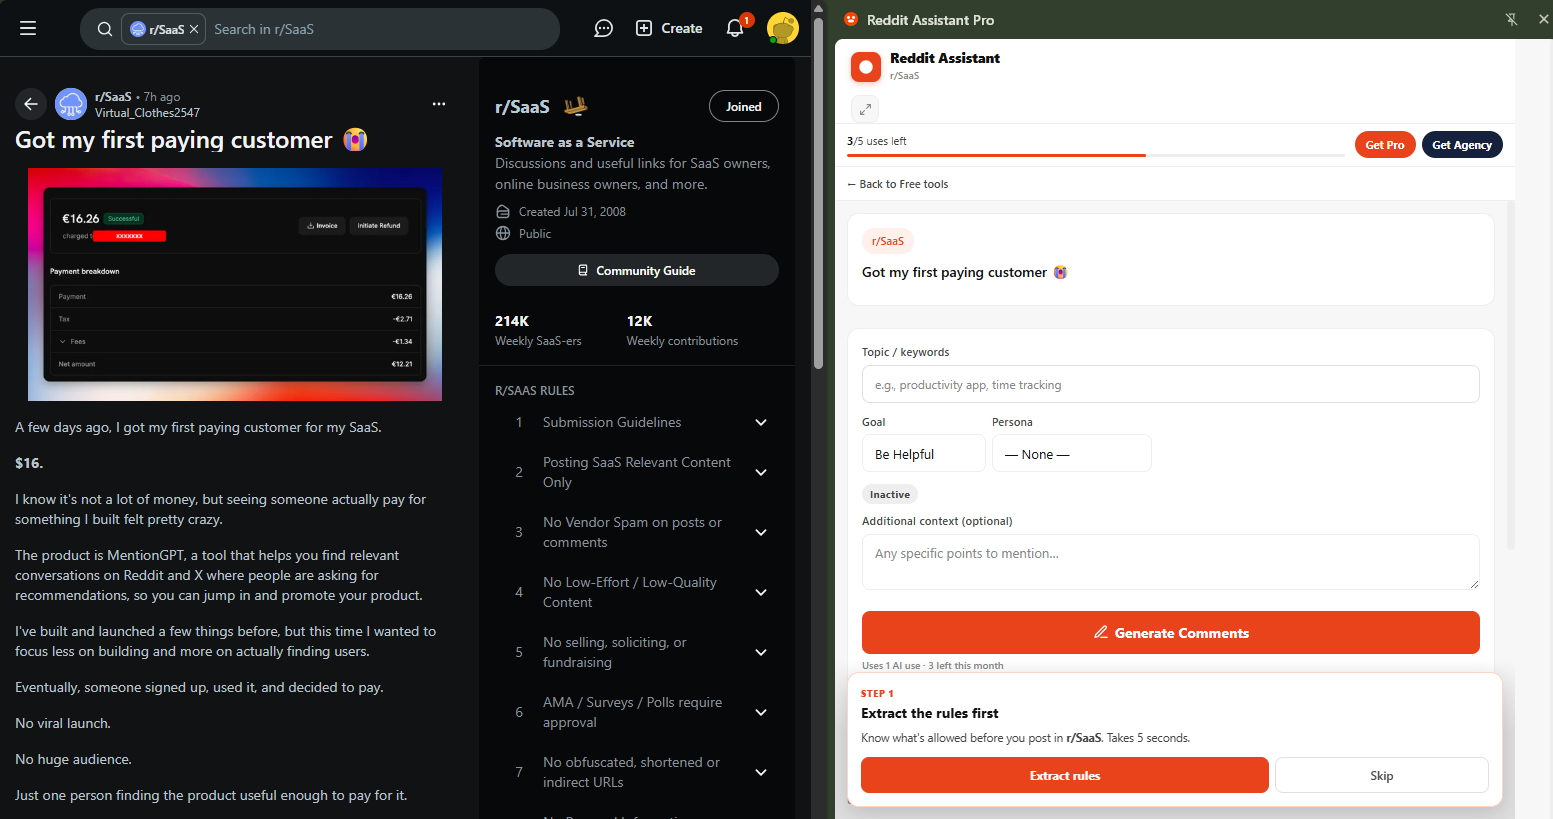
Task: Open the Goal dropdown showing Be Helpful
Action: (x=923, y=454)
